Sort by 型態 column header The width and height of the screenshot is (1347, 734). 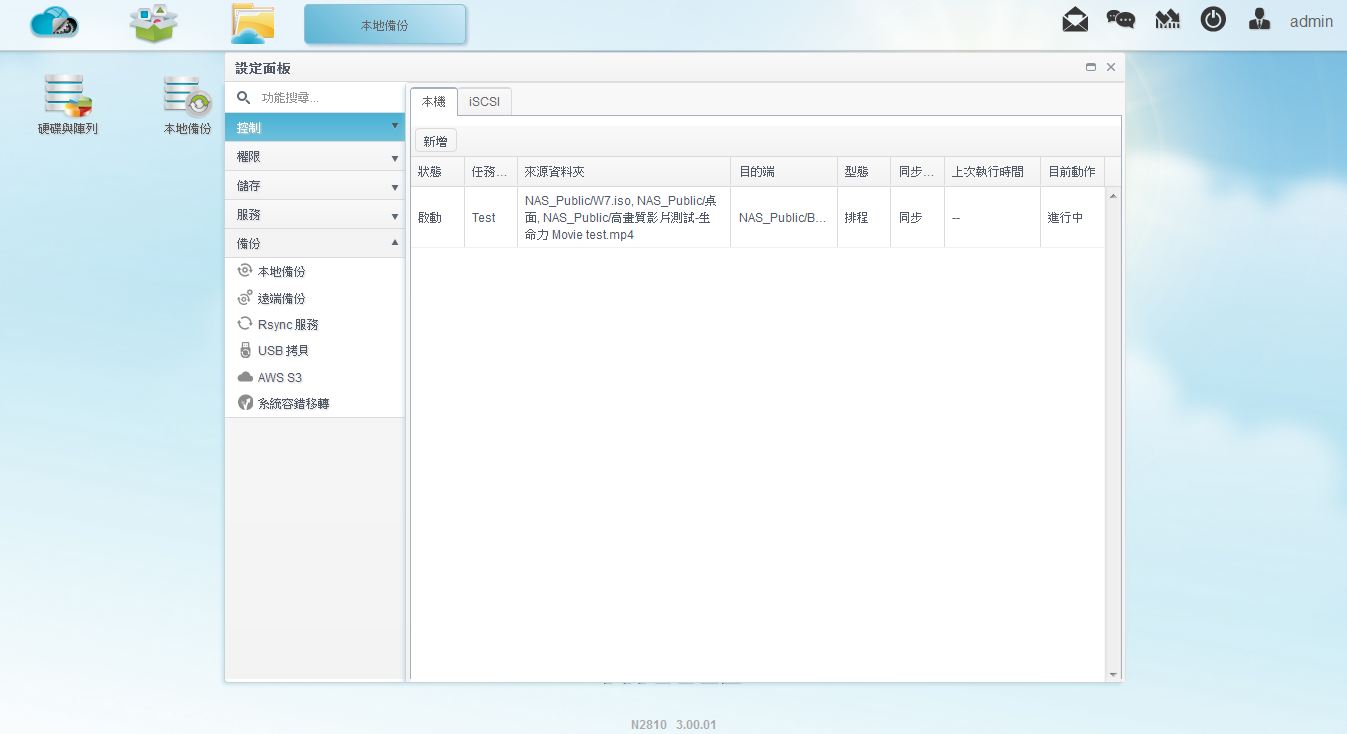point(864,172)
